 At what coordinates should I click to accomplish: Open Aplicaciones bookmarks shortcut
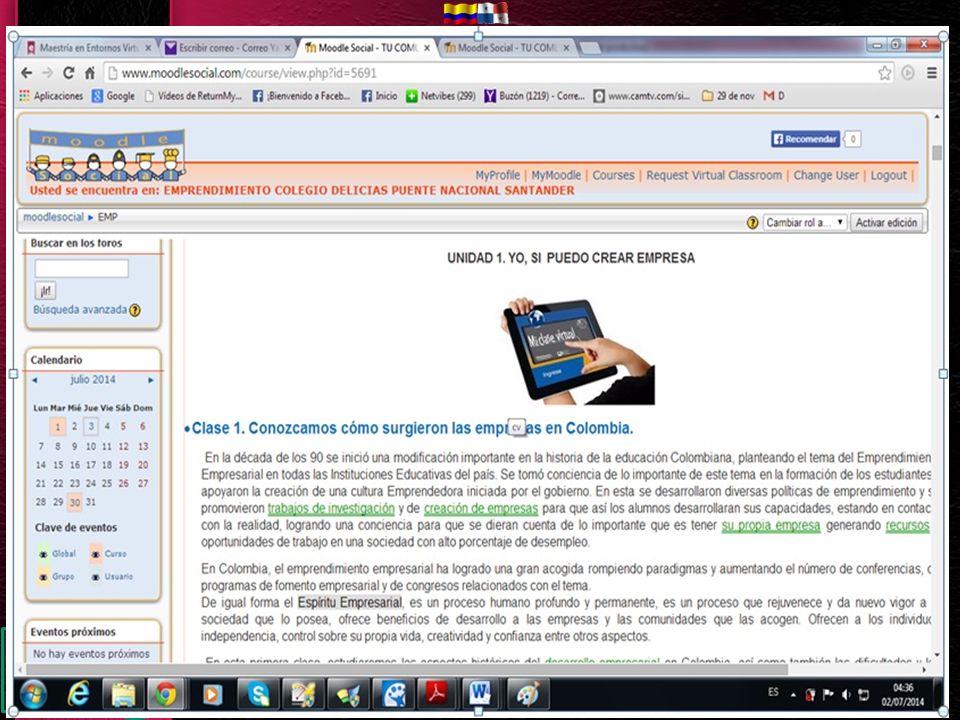pyautogui.click(x=51, y=96)
